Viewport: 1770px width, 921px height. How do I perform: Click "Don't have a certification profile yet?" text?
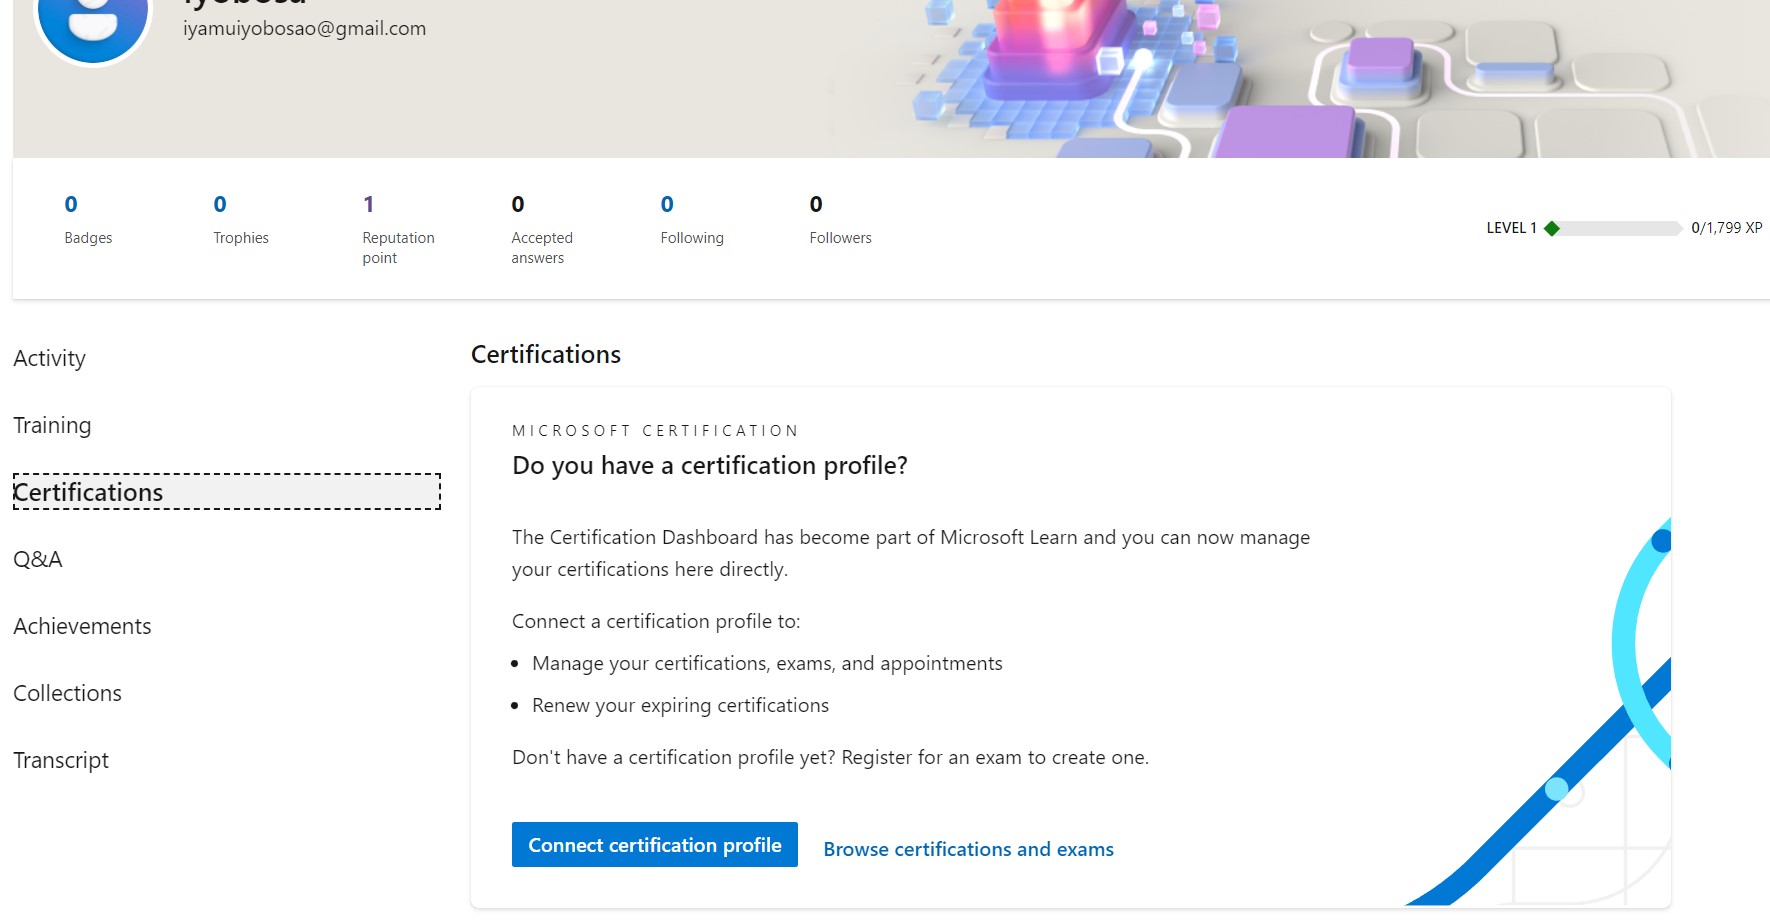(x=673, y=757)
